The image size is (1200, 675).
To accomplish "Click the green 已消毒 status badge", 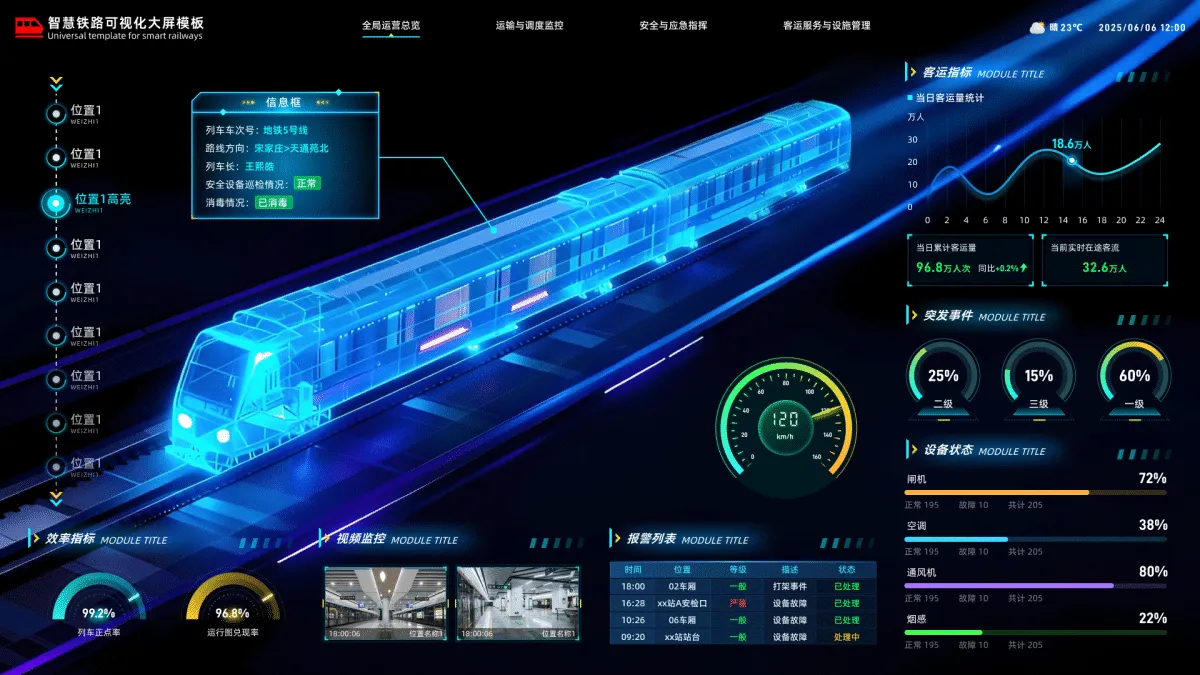I will 273,202.
